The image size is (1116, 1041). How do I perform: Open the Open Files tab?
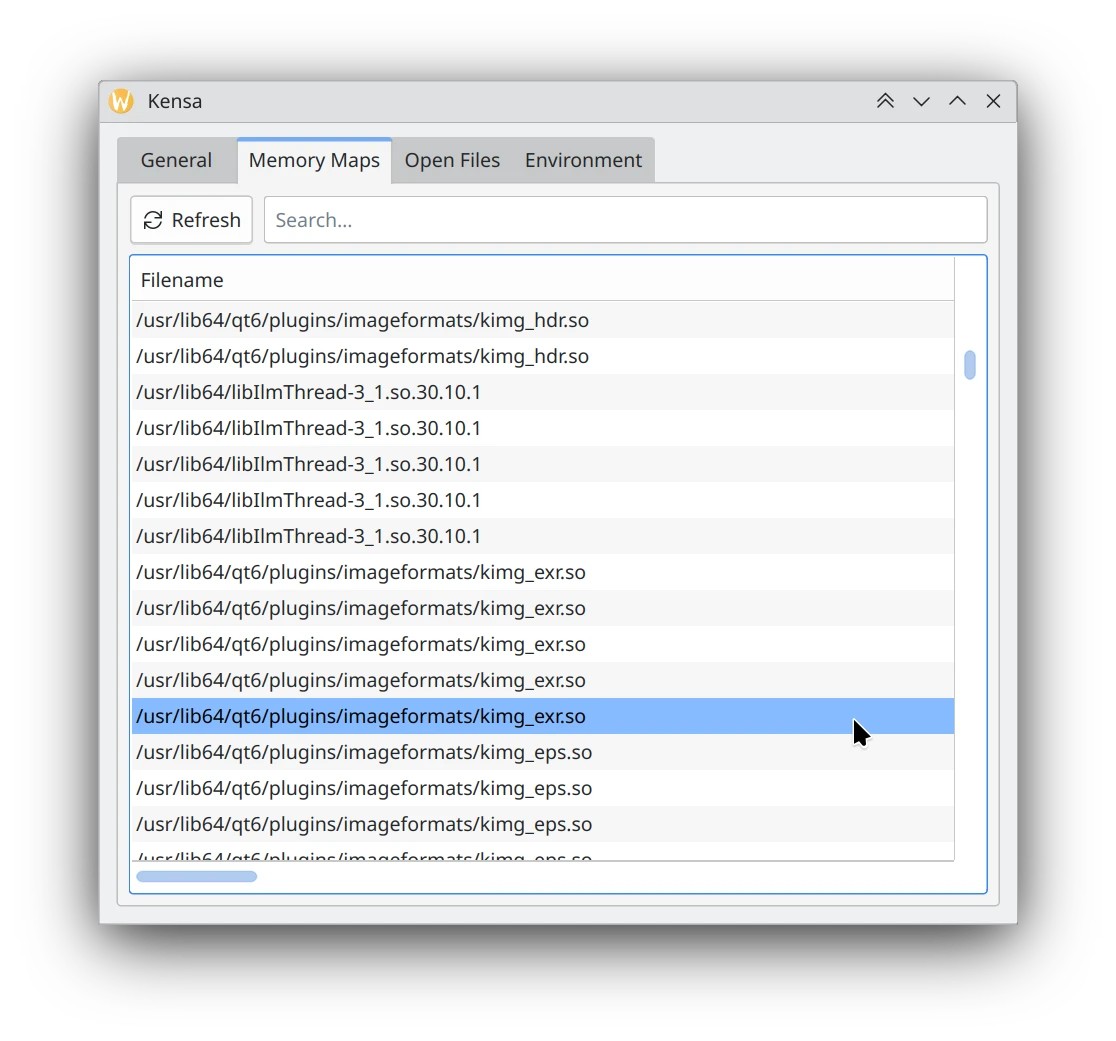click(452, 160)
